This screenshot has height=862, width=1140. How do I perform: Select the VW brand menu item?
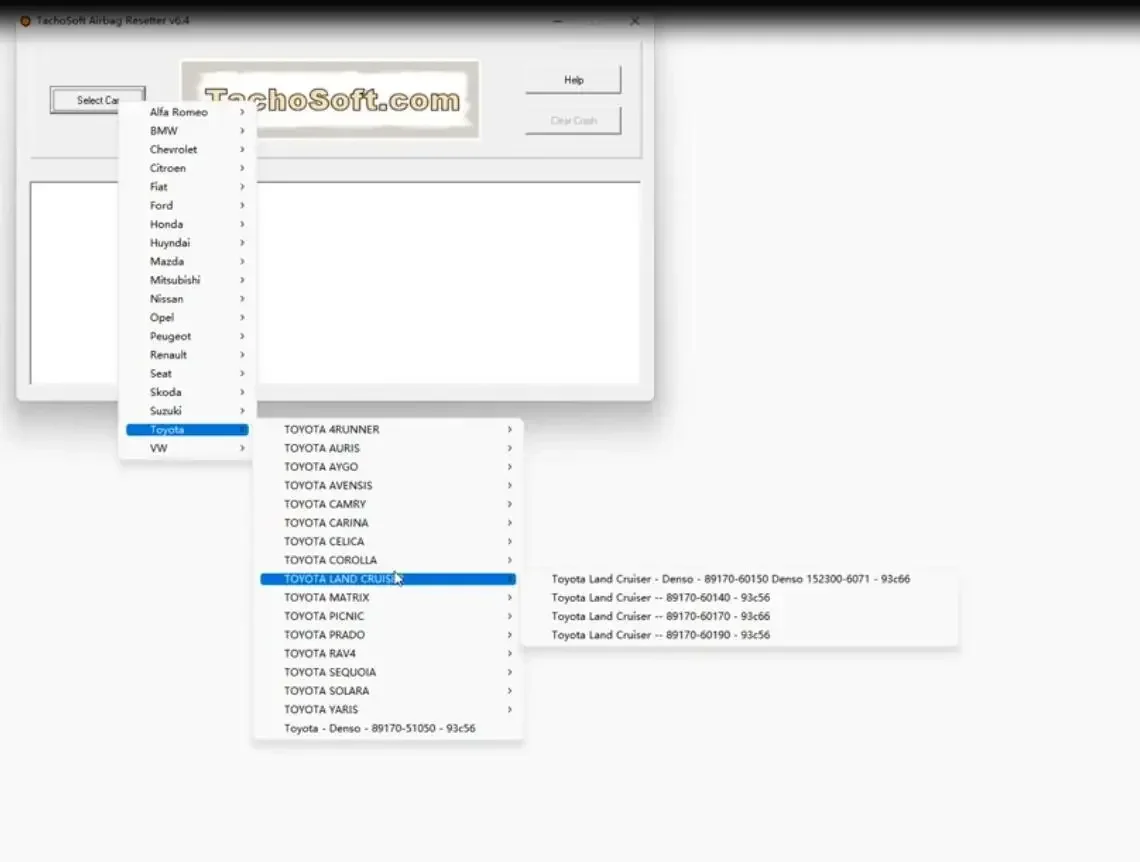188,448
